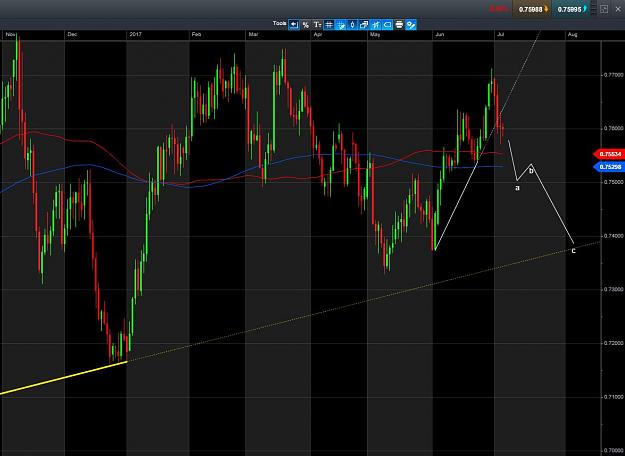
Task: Click the 0.74000 price axis label
Action: (x=612, y=236)
